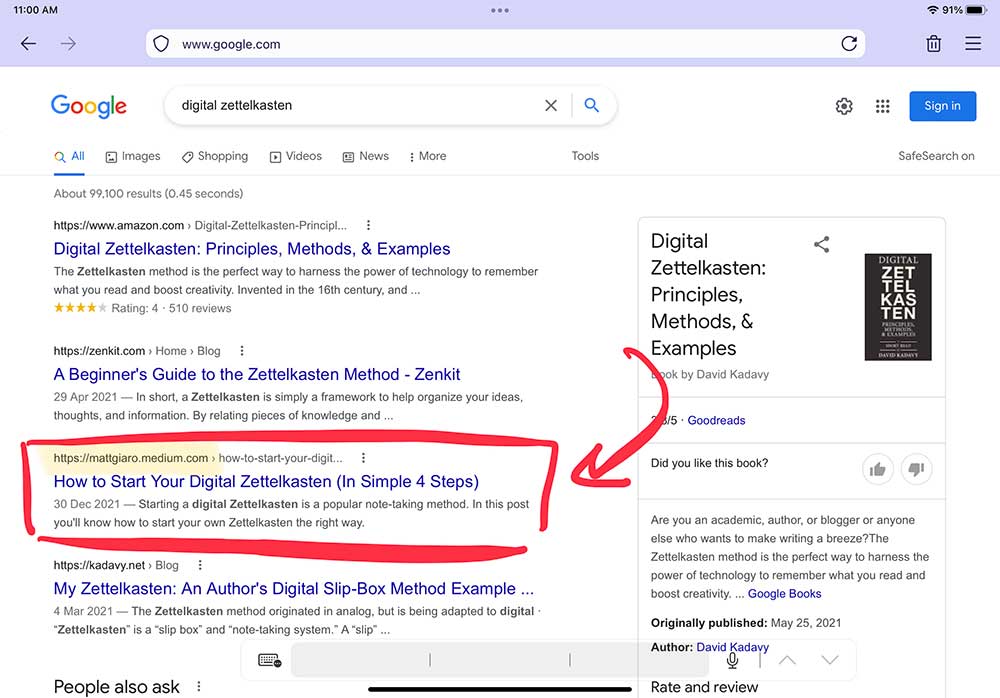Open My Zettelkasten Author's Slip-Box result
The height and width of the screenshot is (698, 1000).
tap(294, 589)
